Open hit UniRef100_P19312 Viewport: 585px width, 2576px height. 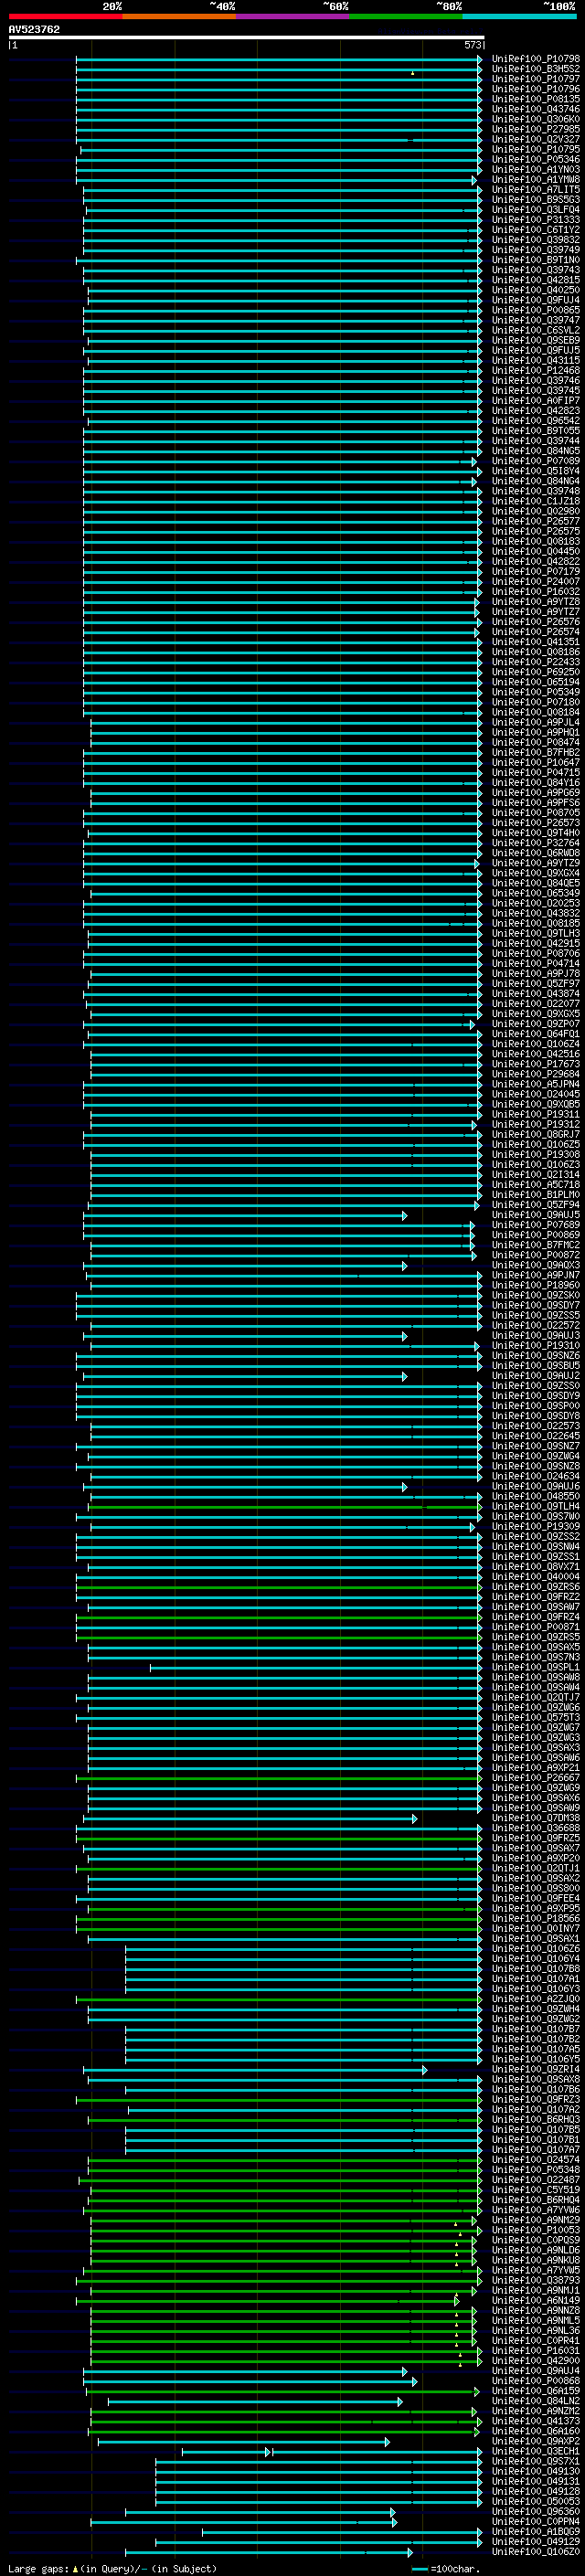pyautogui.click(x=535, y=1125)
